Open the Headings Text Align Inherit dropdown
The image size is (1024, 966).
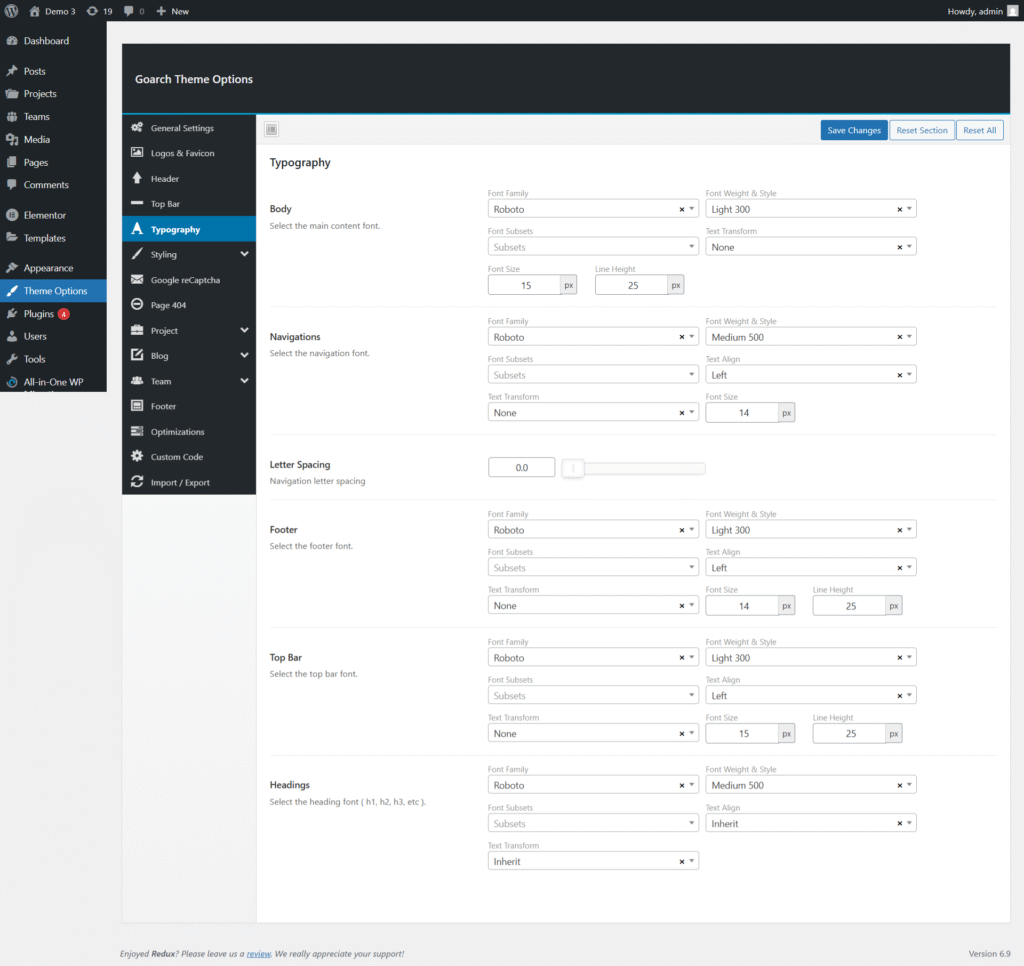(x=810, y=824)
